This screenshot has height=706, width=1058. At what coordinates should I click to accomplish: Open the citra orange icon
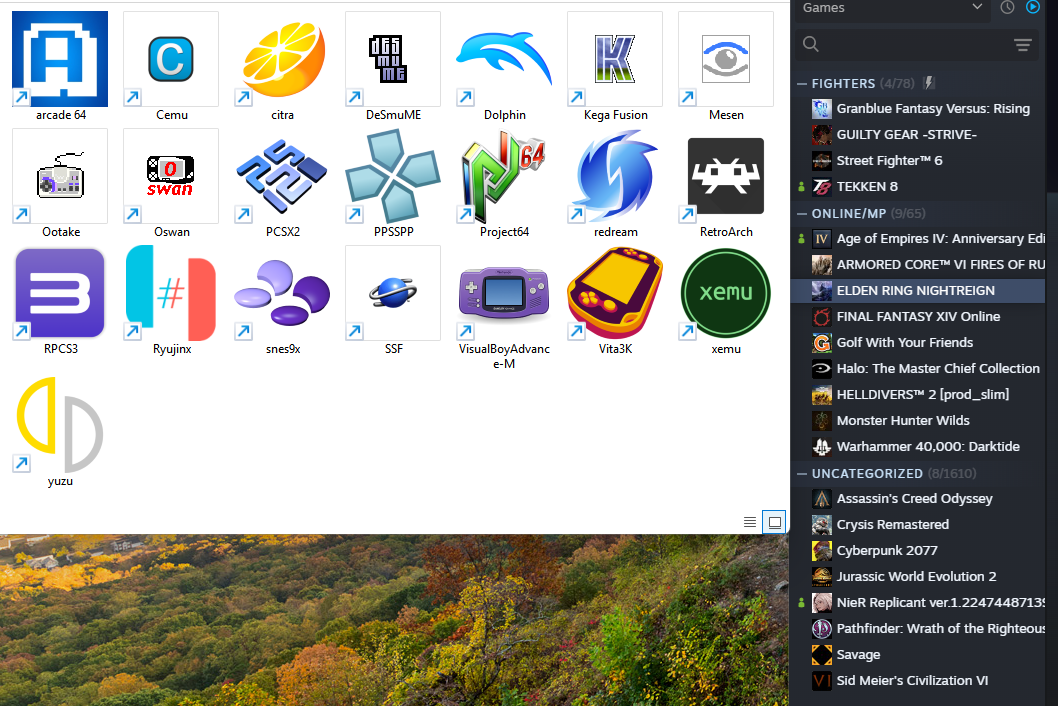[x=282, y=59]
